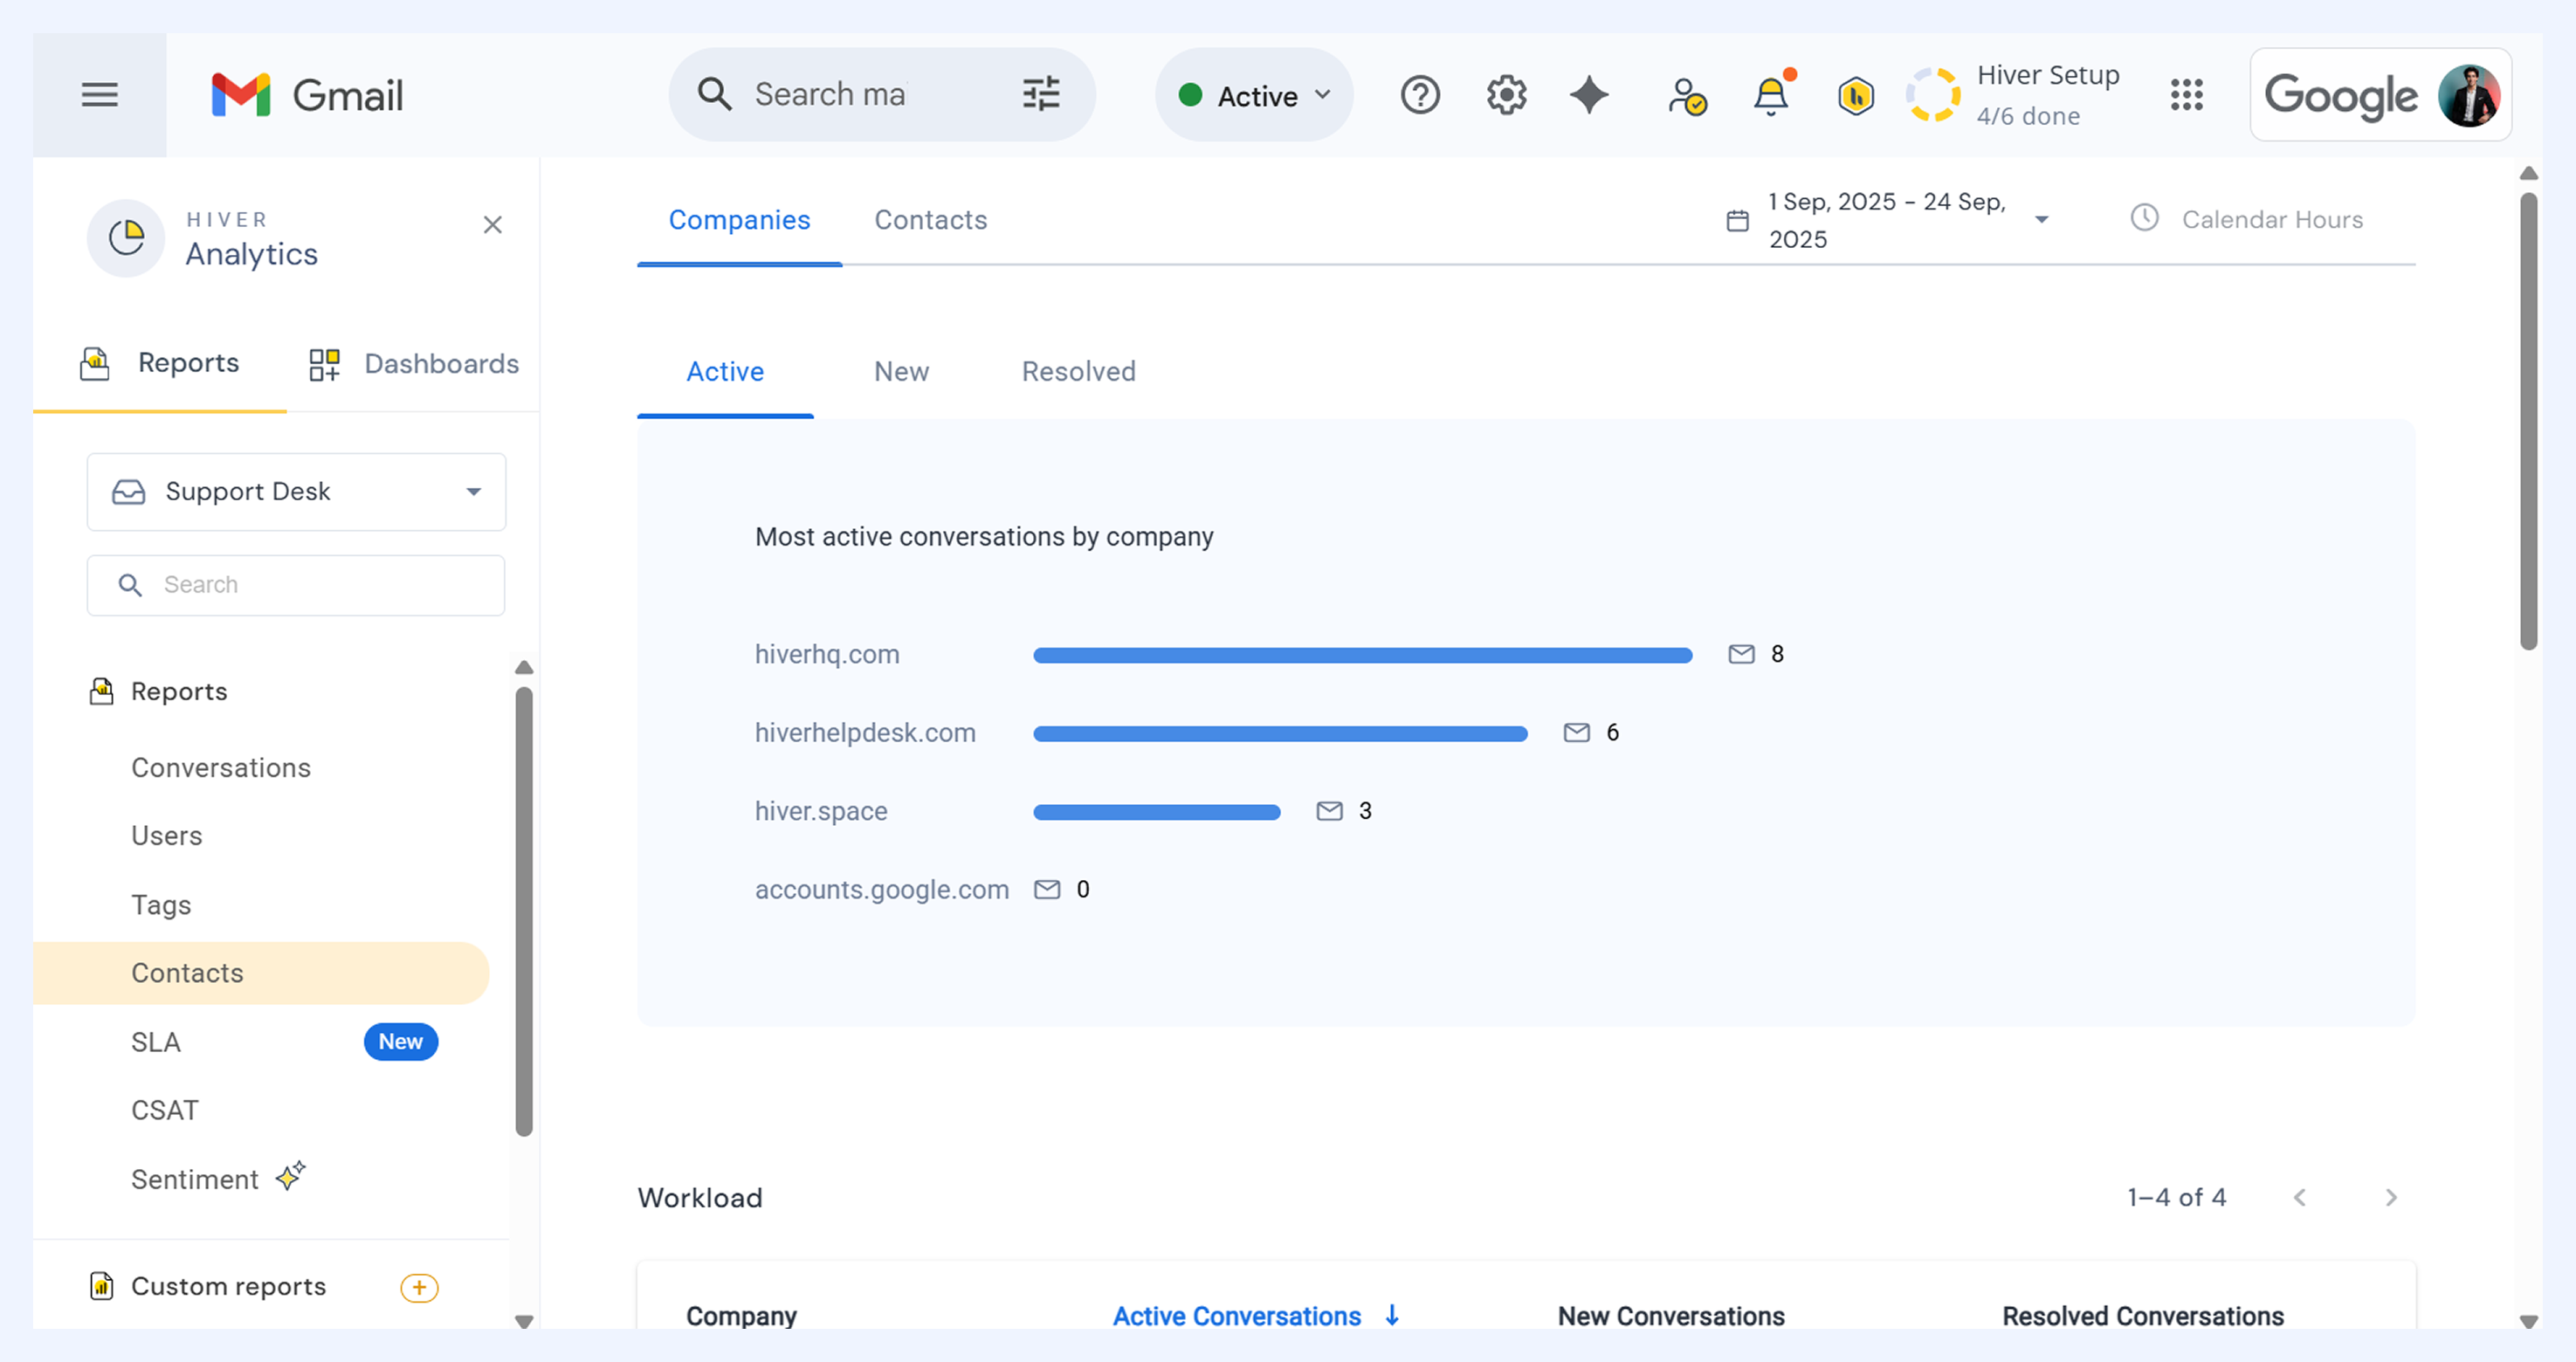The width and height of the screenshot is (2576, 1362).
Task: Open the Sentiment report
Action: pyautogui.click(x=195, y=1179)
